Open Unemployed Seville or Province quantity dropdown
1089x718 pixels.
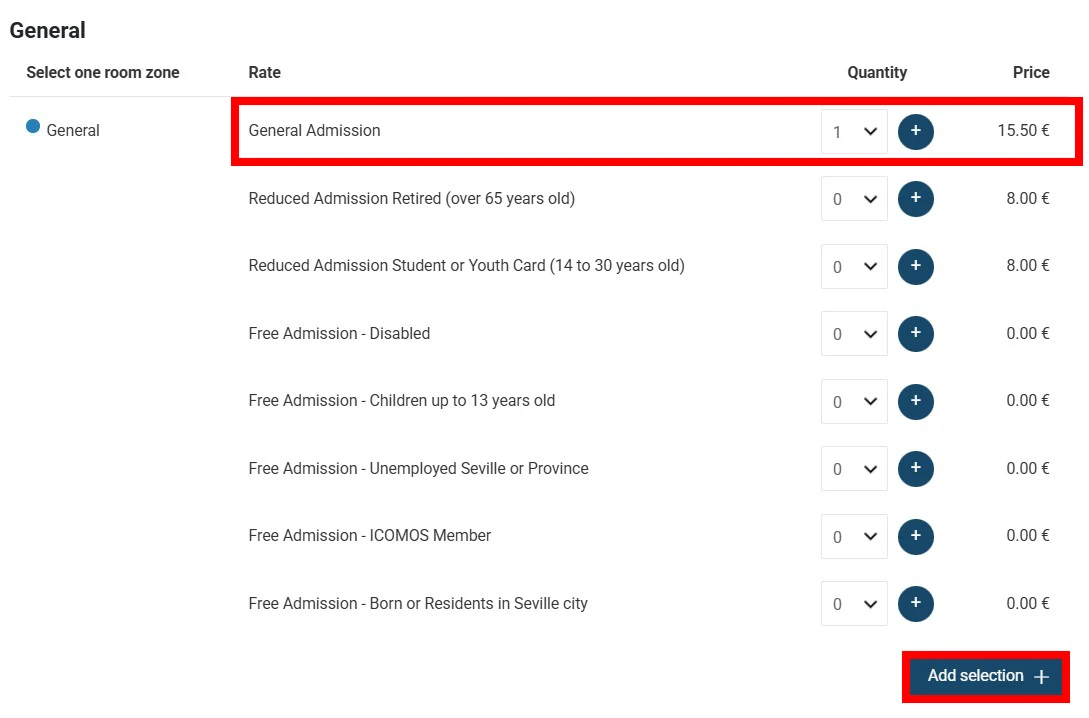(x=854, y=469)
